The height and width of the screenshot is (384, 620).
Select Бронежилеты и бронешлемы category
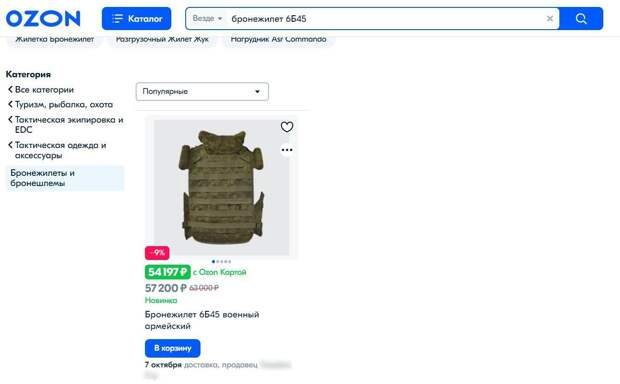[65, 178]
